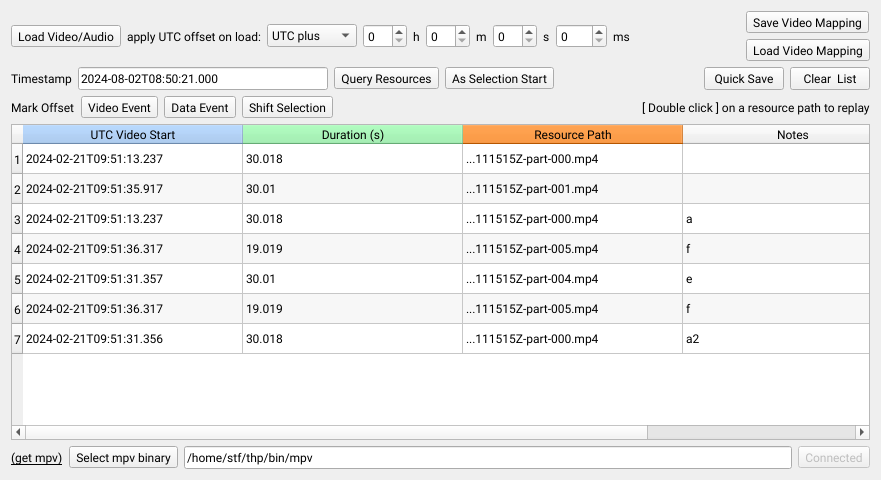Viewport: 881px width, 480px height.
Task: Click horizontal scrollbar right arrow
Action: [x=862, y=432]
